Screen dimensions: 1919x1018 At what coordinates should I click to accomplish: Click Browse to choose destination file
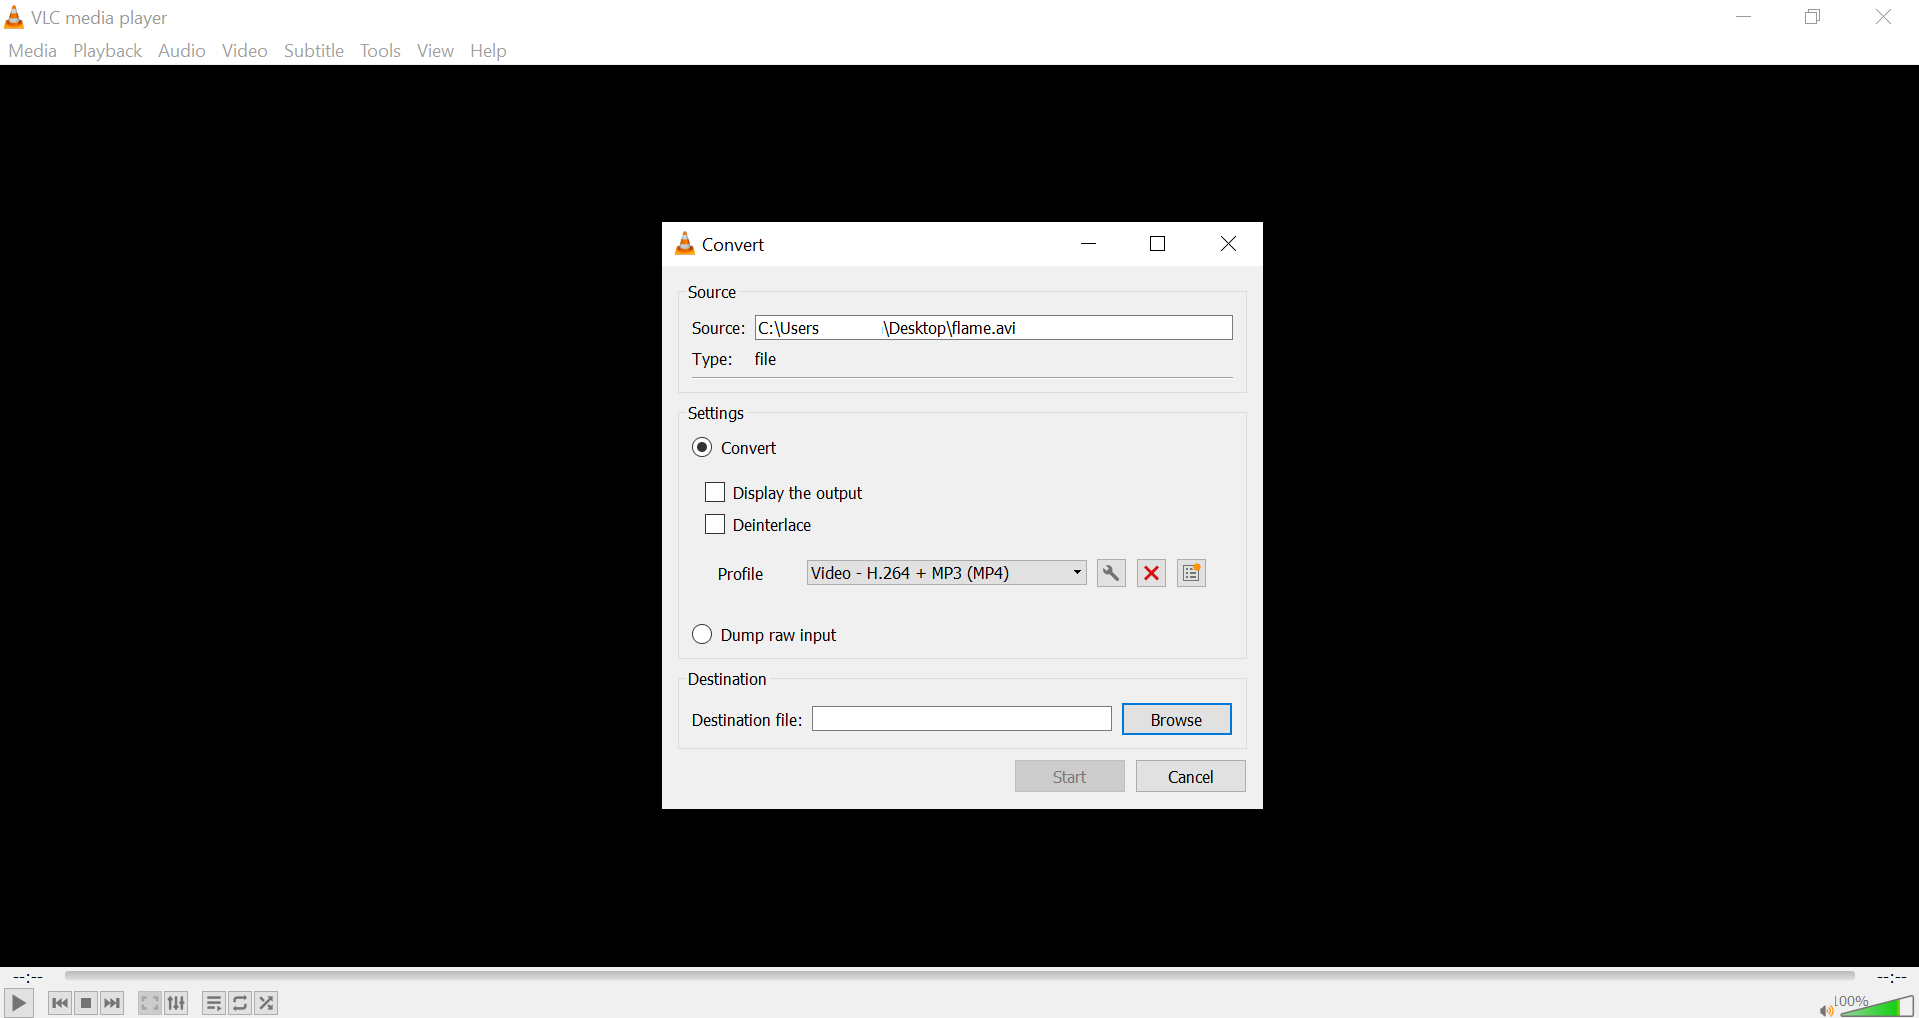point(1176,720)
